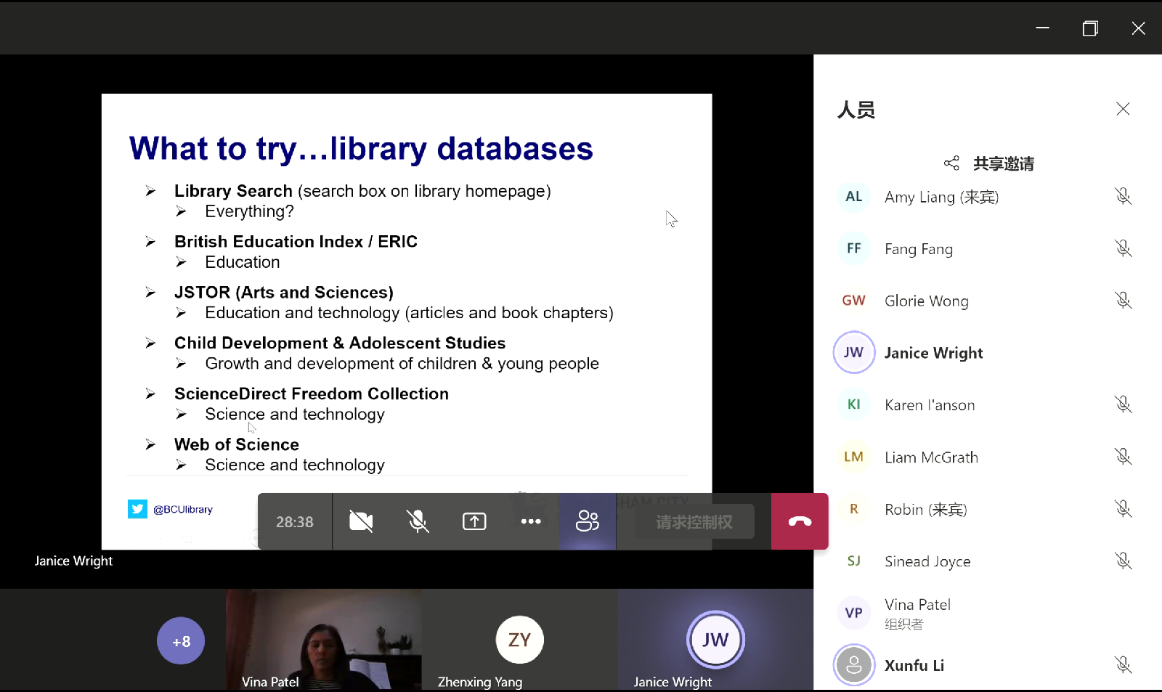1162x692 pixels.
Task: Select Janice Wright's JW avatar in people list
Action: click(854, 353)
